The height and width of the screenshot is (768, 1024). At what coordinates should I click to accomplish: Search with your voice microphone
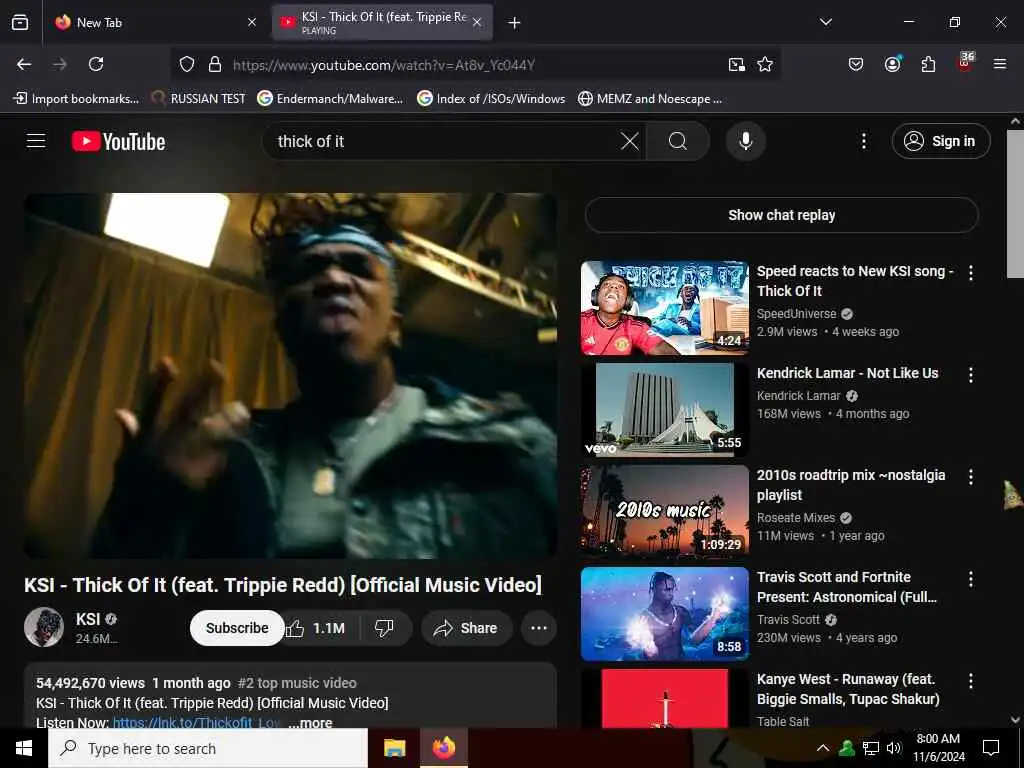click(x=746, y=141)
